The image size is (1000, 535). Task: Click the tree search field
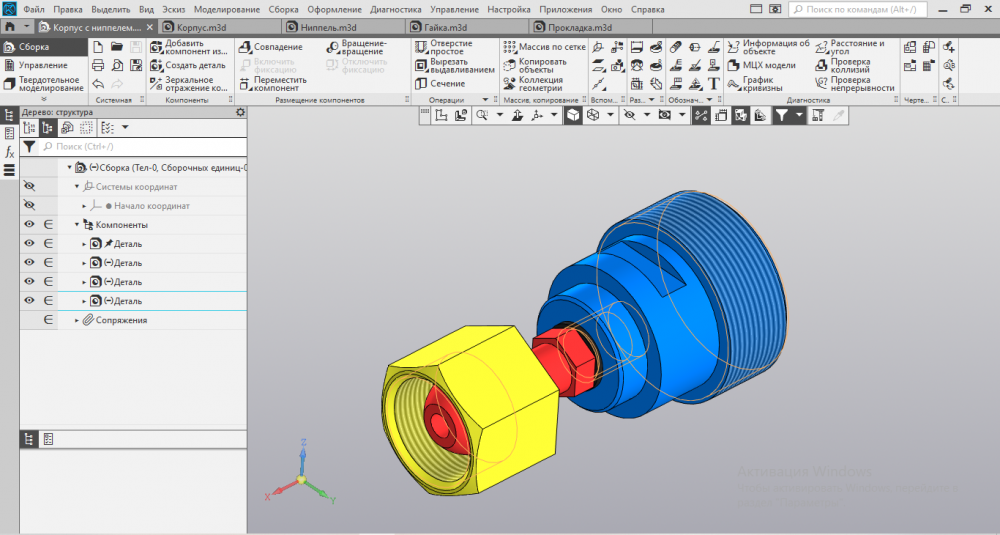[140, 147]
